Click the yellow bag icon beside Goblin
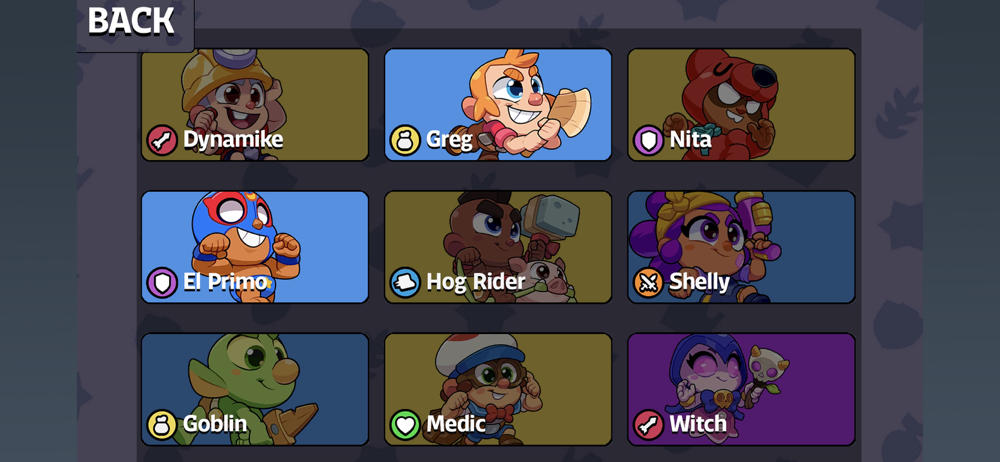Screen dimensions: 1000x462 point(162,425)
